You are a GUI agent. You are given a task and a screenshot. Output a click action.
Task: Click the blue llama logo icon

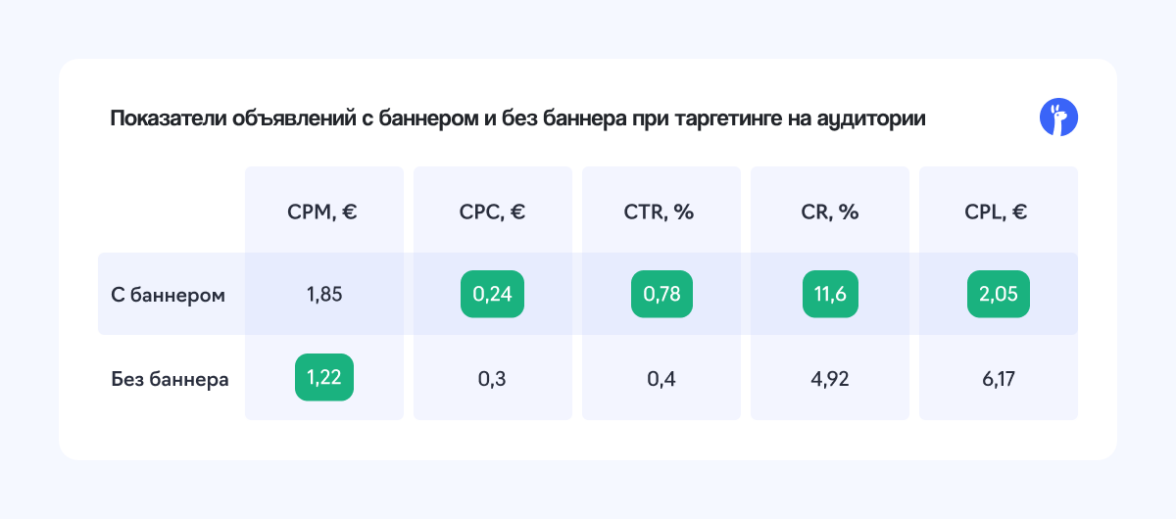click(1059, 118)
